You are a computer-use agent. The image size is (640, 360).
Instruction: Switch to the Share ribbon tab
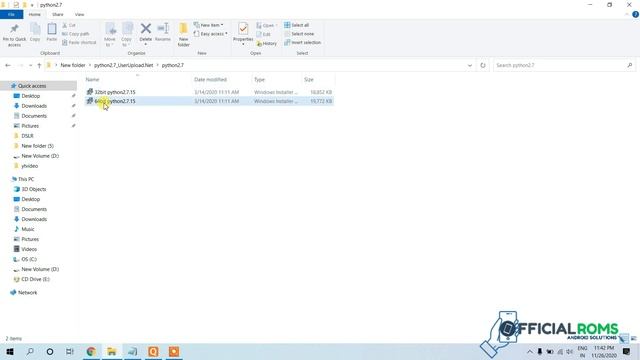click(58, 14)
